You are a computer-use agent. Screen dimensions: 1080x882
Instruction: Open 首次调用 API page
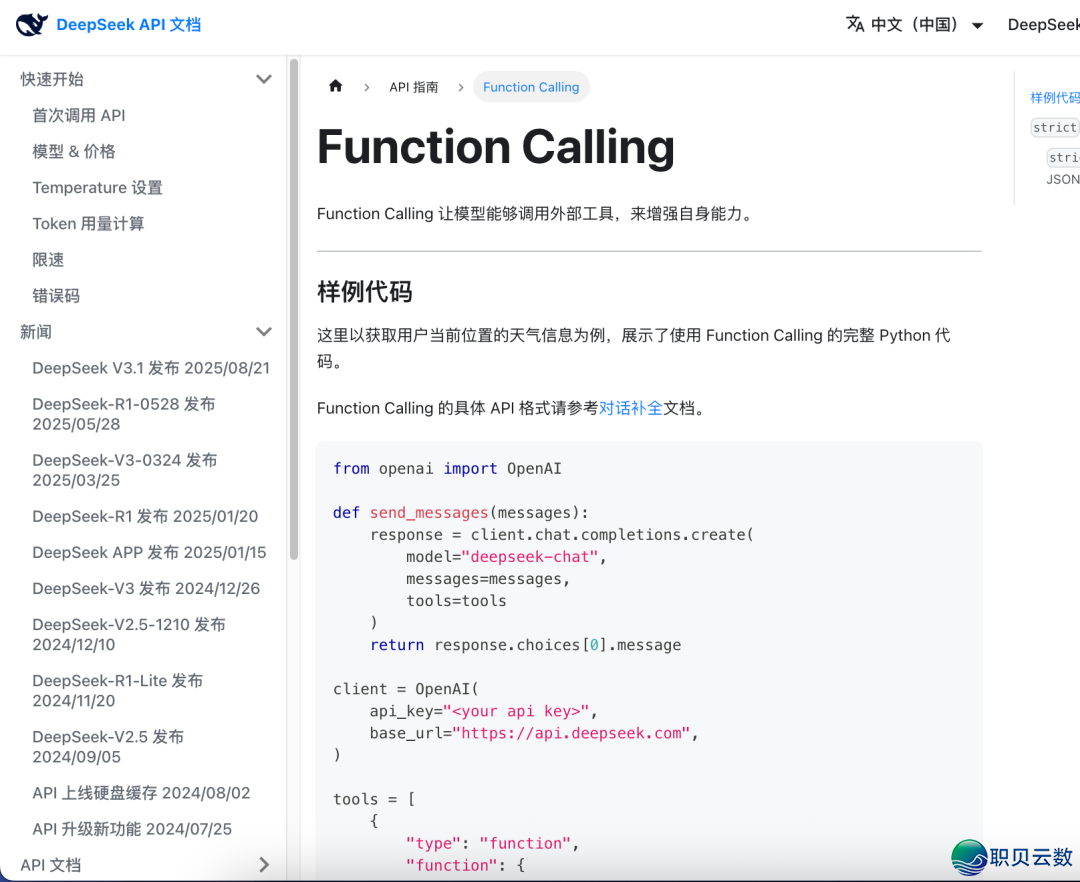pos(79,116)
